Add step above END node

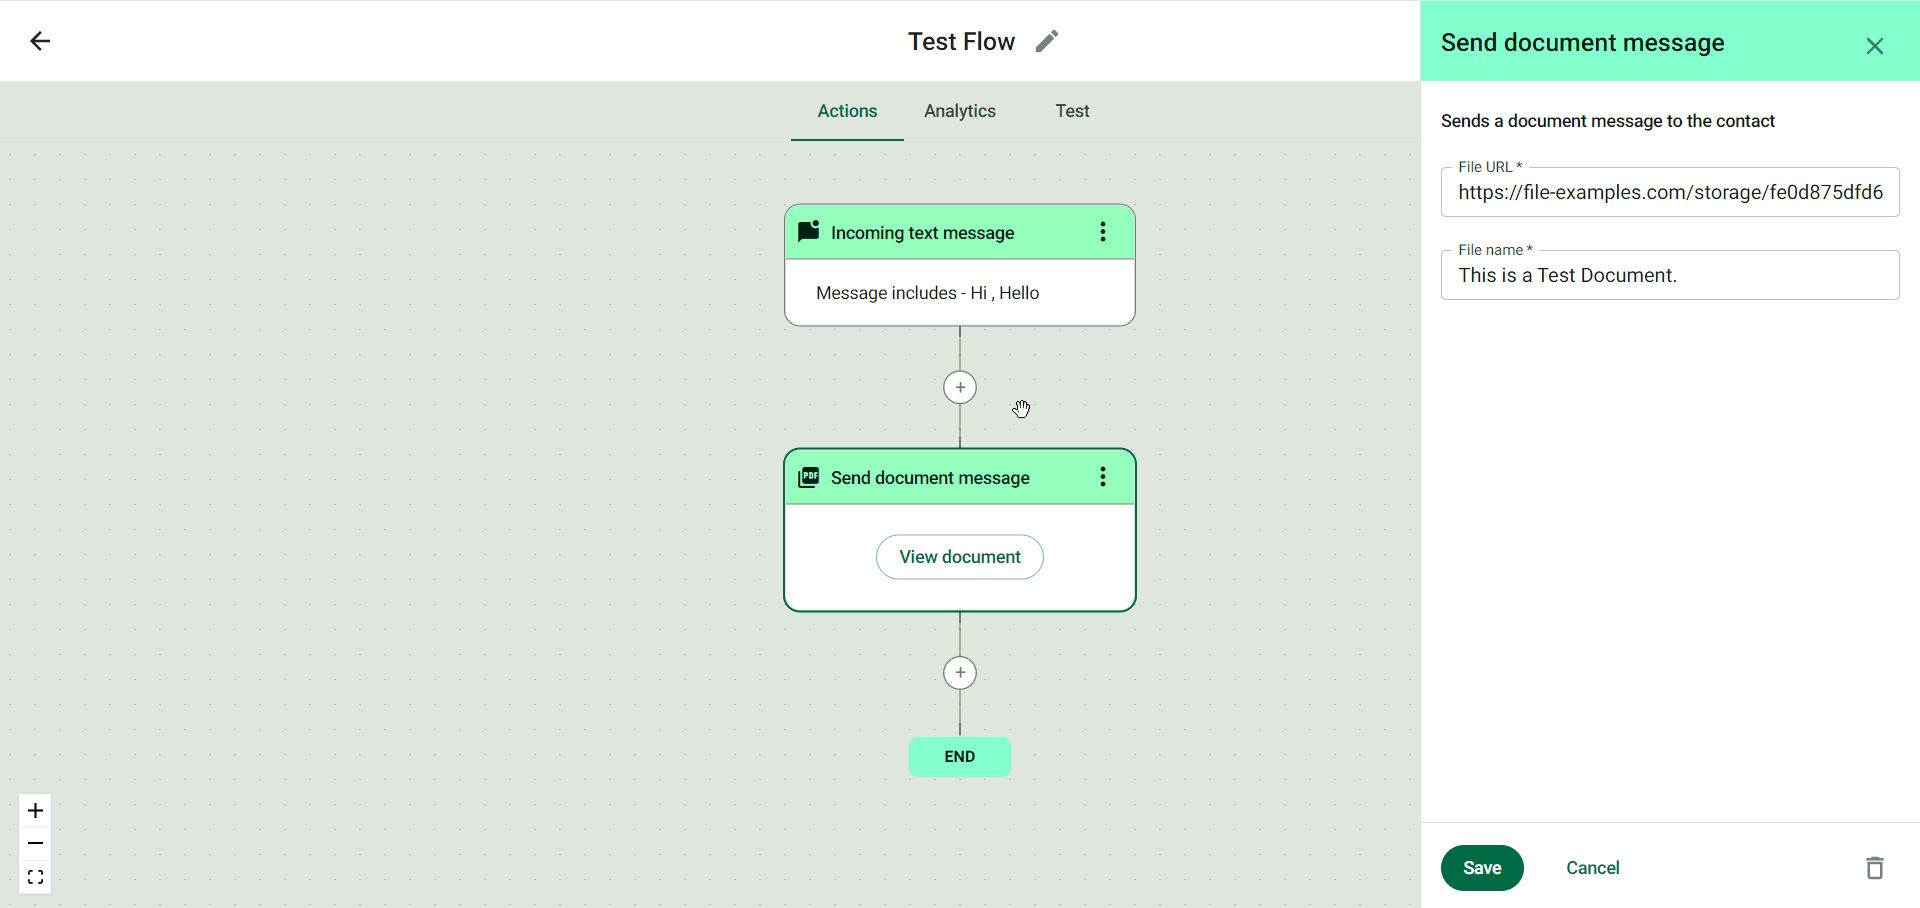(x=960, y=673)
